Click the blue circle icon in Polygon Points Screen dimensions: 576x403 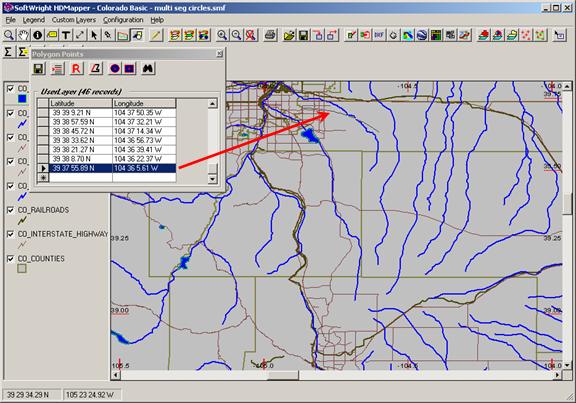point(115,69)
